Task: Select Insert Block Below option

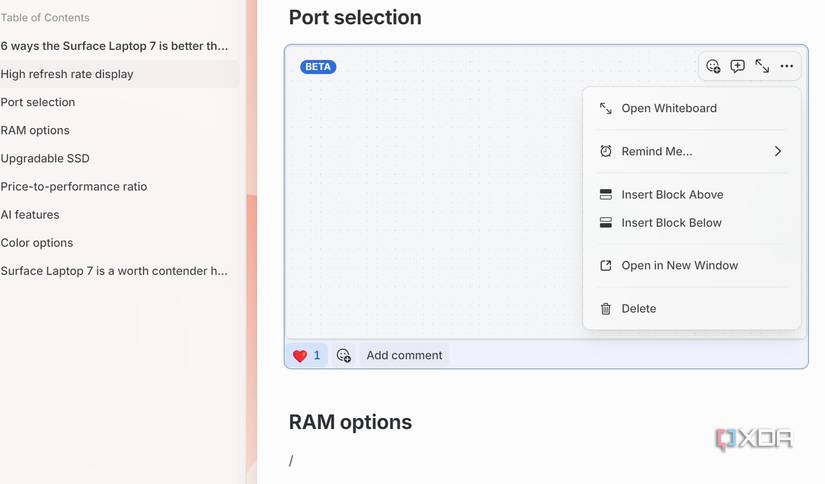Action: click(x=692, y=223)
